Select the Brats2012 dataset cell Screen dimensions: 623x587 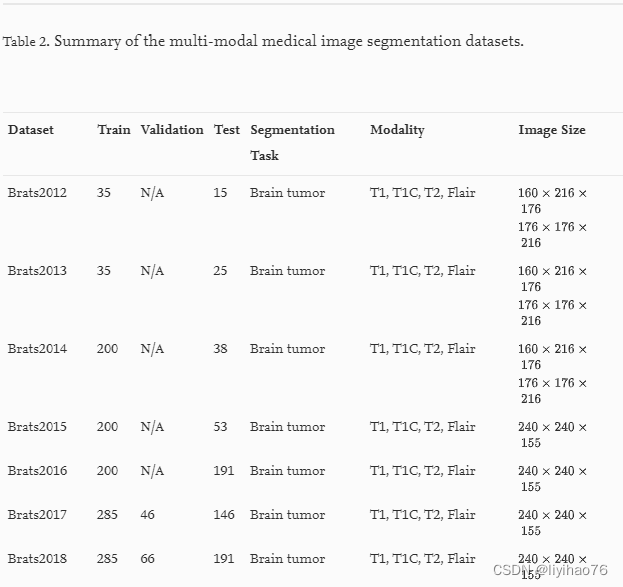37,193
